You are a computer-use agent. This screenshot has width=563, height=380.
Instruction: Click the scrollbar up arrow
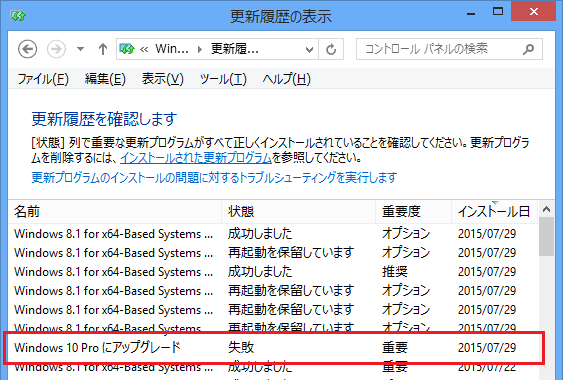point(546,209)
